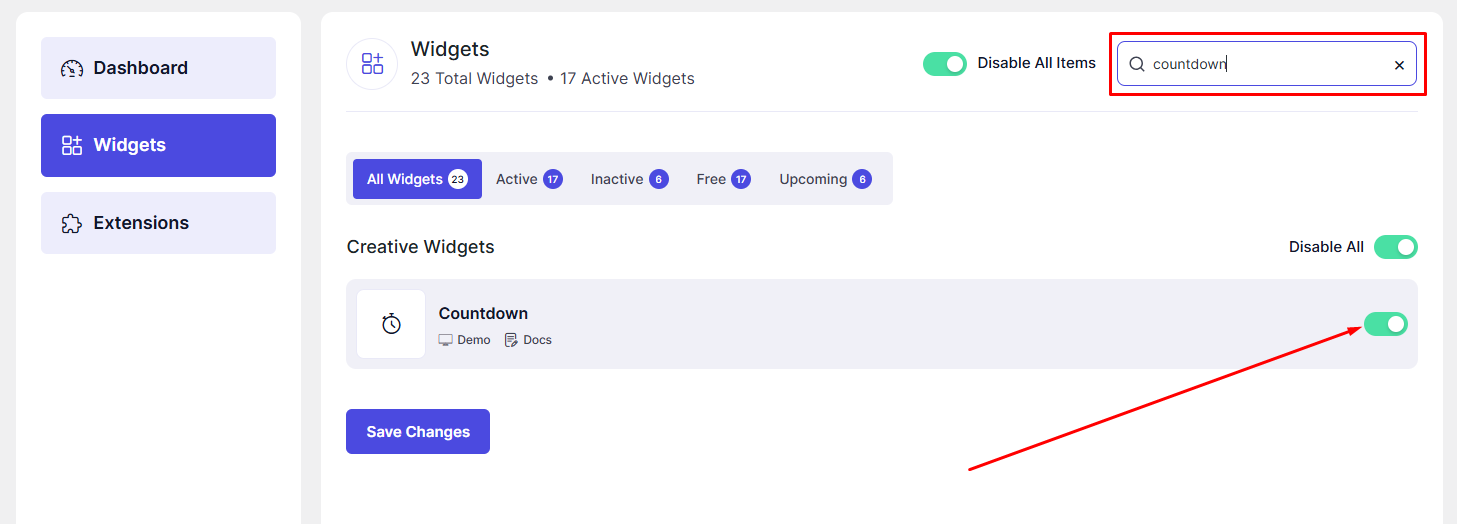Show the Upcoming widgets tab
The width and height of the screenshot is (1457, 524).
tap(825, 179)
